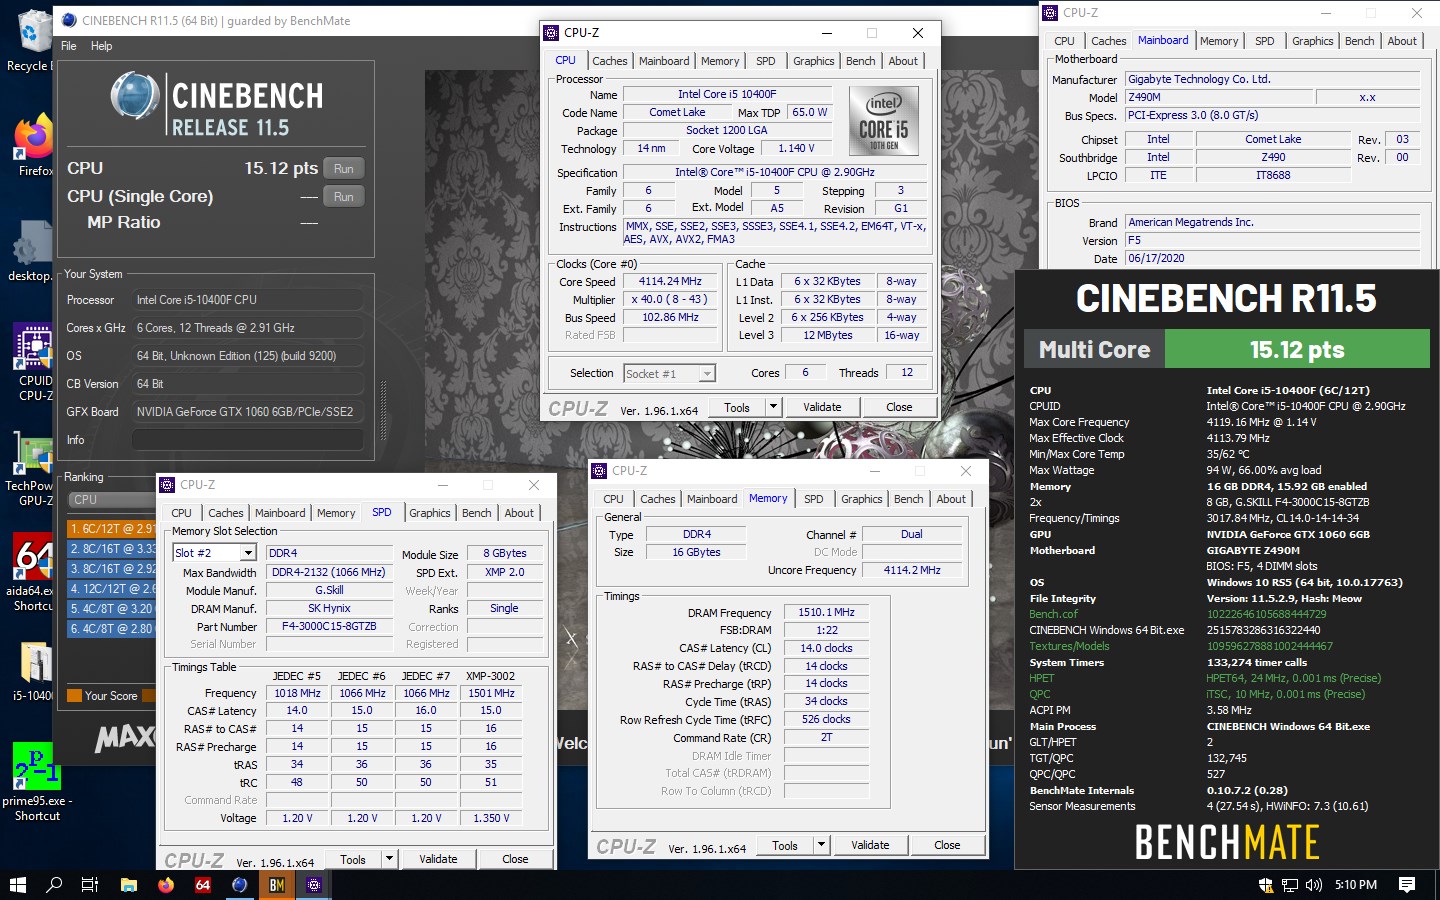Switch to AIDA64 in the taskbar
Viewport: 1440px width, 900px height.
tap(203, 884)
